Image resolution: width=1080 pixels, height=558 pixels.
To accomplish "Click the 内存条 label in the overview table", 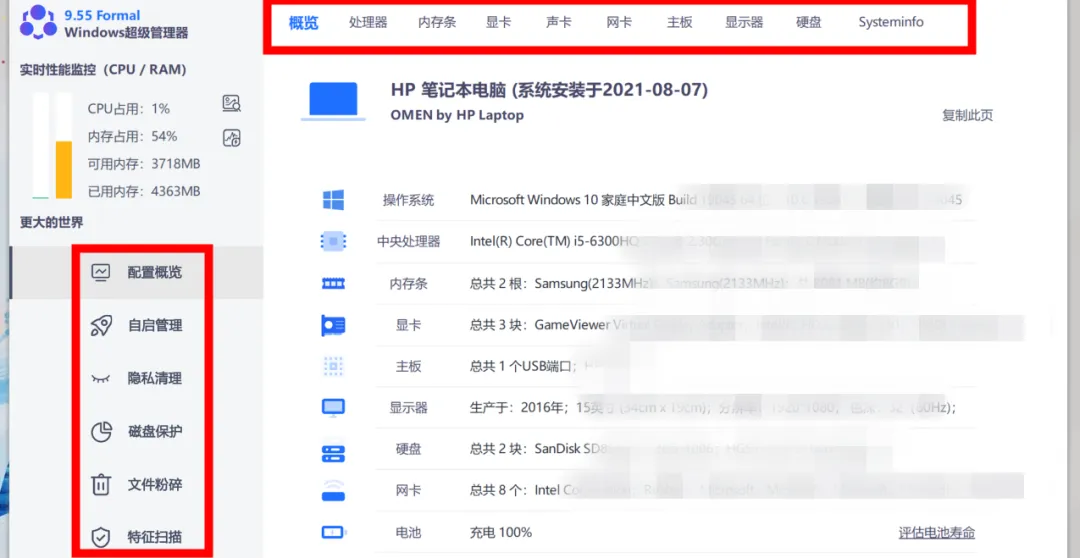I will click(x=408, y=283).
